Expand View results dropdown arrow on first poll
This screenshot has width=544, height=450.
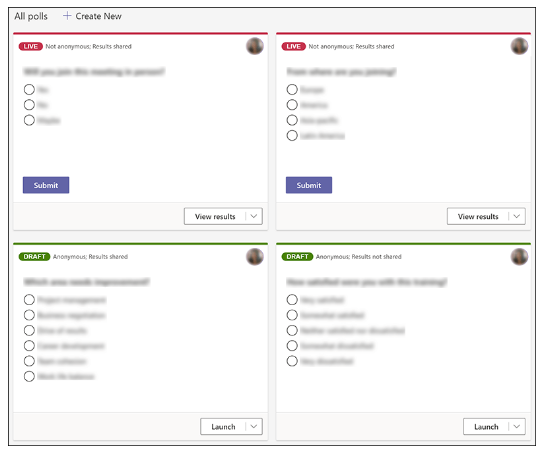[x=254, y=216]
